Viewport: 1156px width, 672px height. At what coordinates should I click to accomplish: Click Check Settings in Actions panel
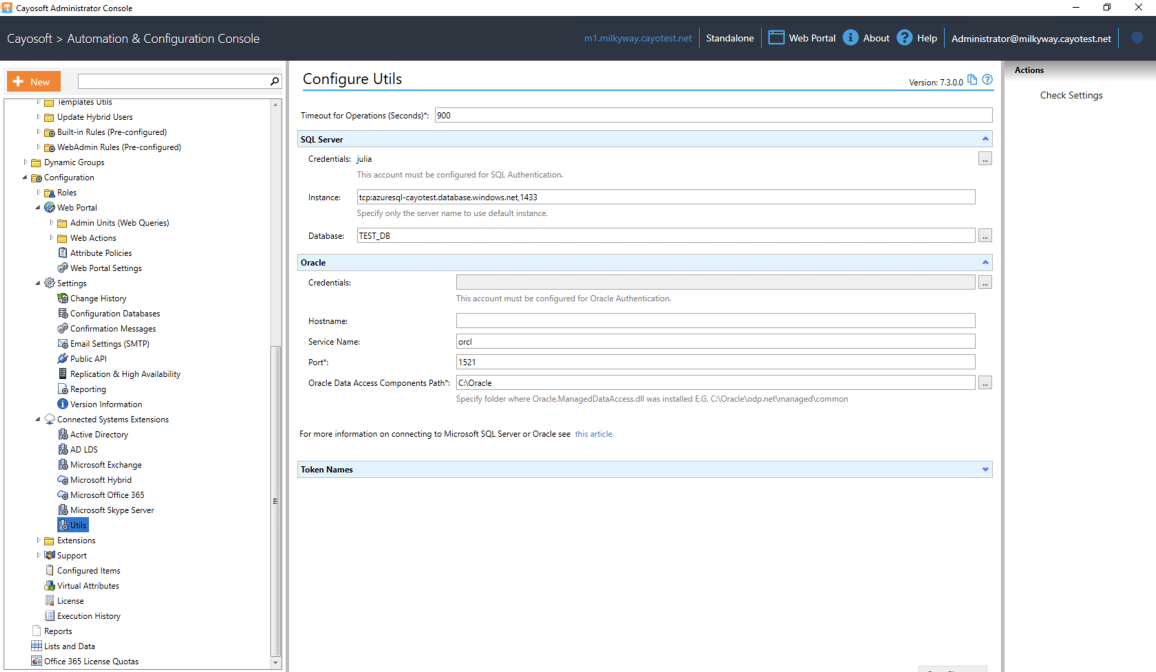click(1071, 95)
